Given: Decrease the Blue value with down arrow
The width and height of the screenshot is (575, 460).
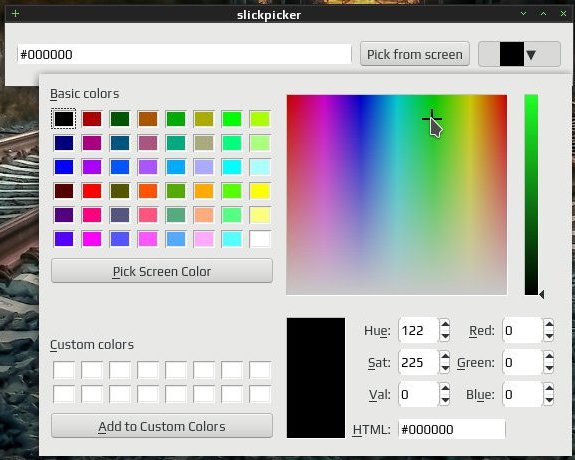Looking at the screenshot, I should (x=549, y=400).
